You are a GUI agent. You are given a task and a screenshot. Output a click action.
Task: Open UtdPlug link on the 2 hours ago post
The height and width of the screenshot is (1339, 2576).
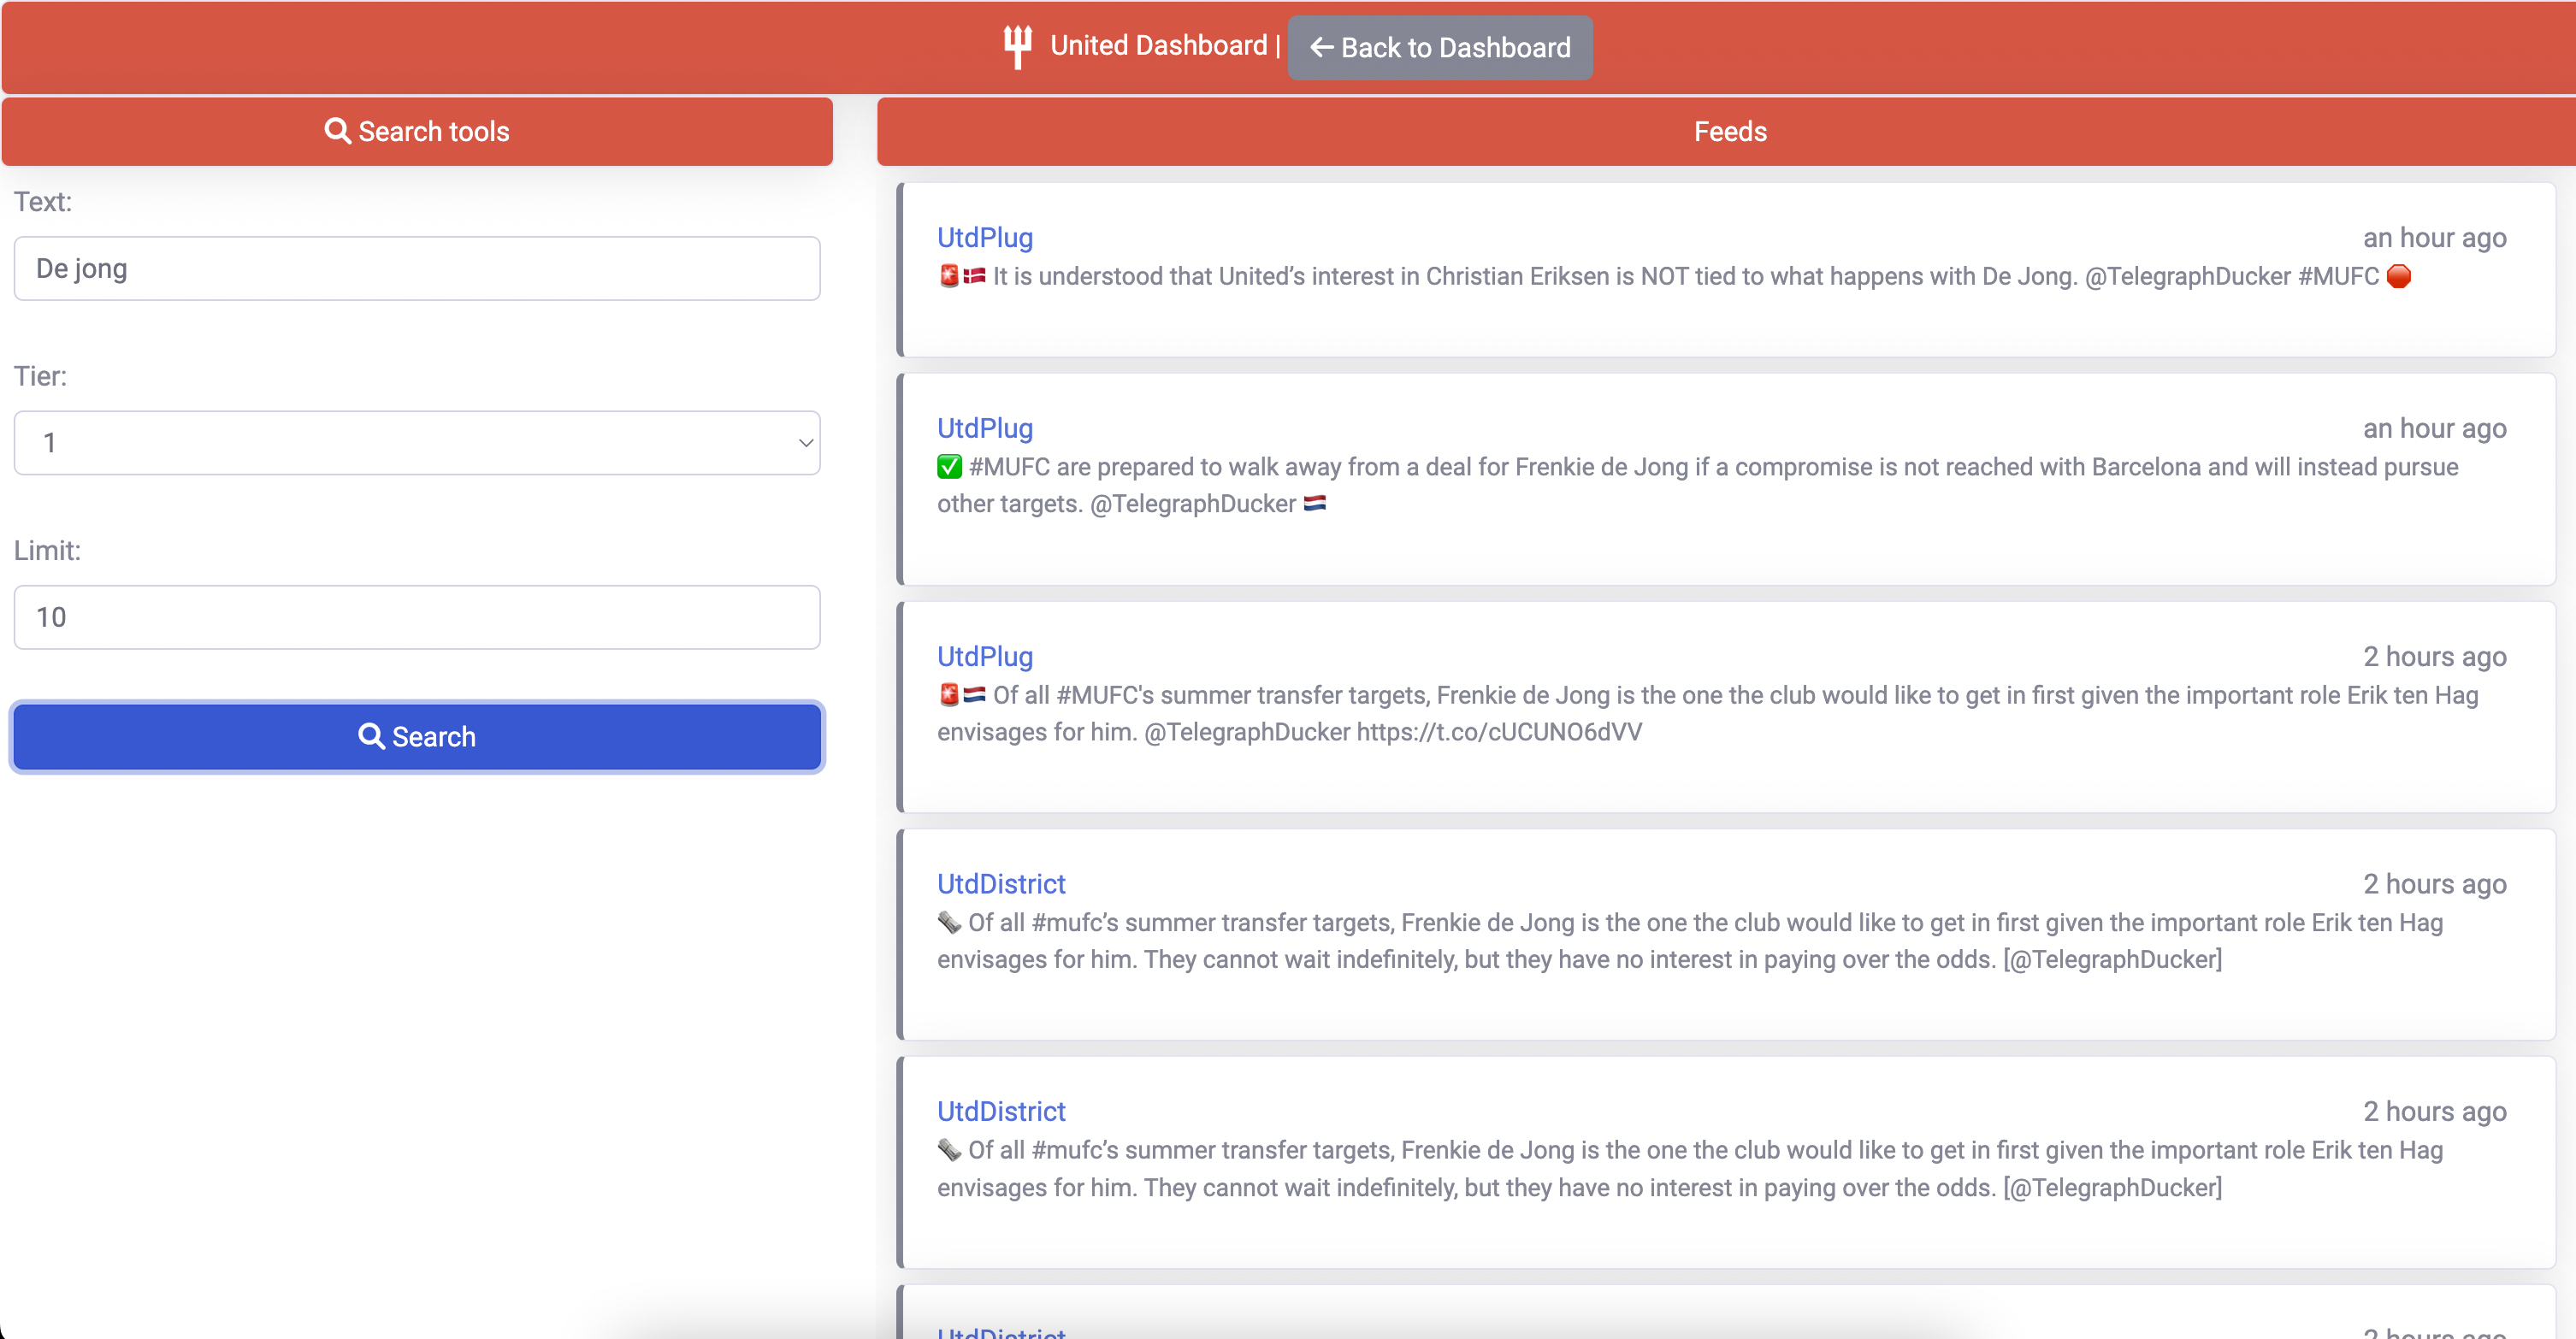985,657
